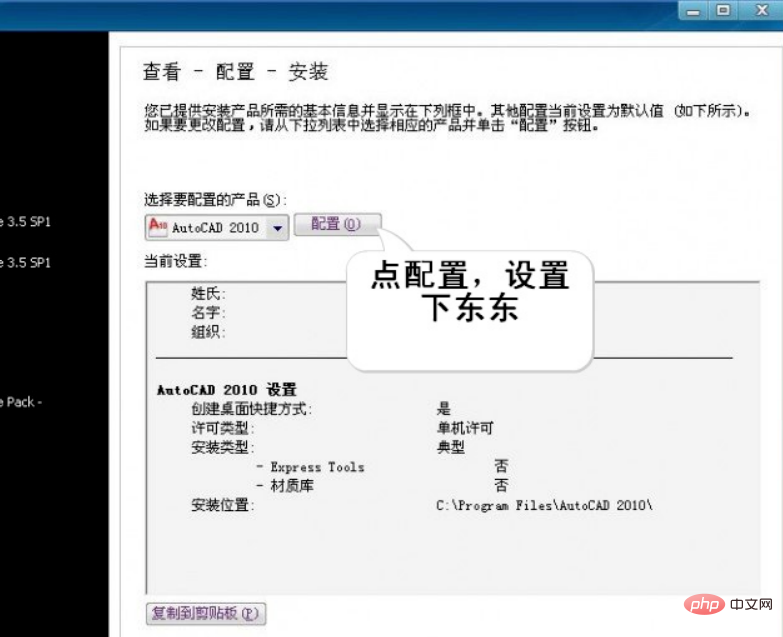This screenshot has width=783, height=637.
Task: Click the 当前设置 label
Action: [x=175, y=261]
